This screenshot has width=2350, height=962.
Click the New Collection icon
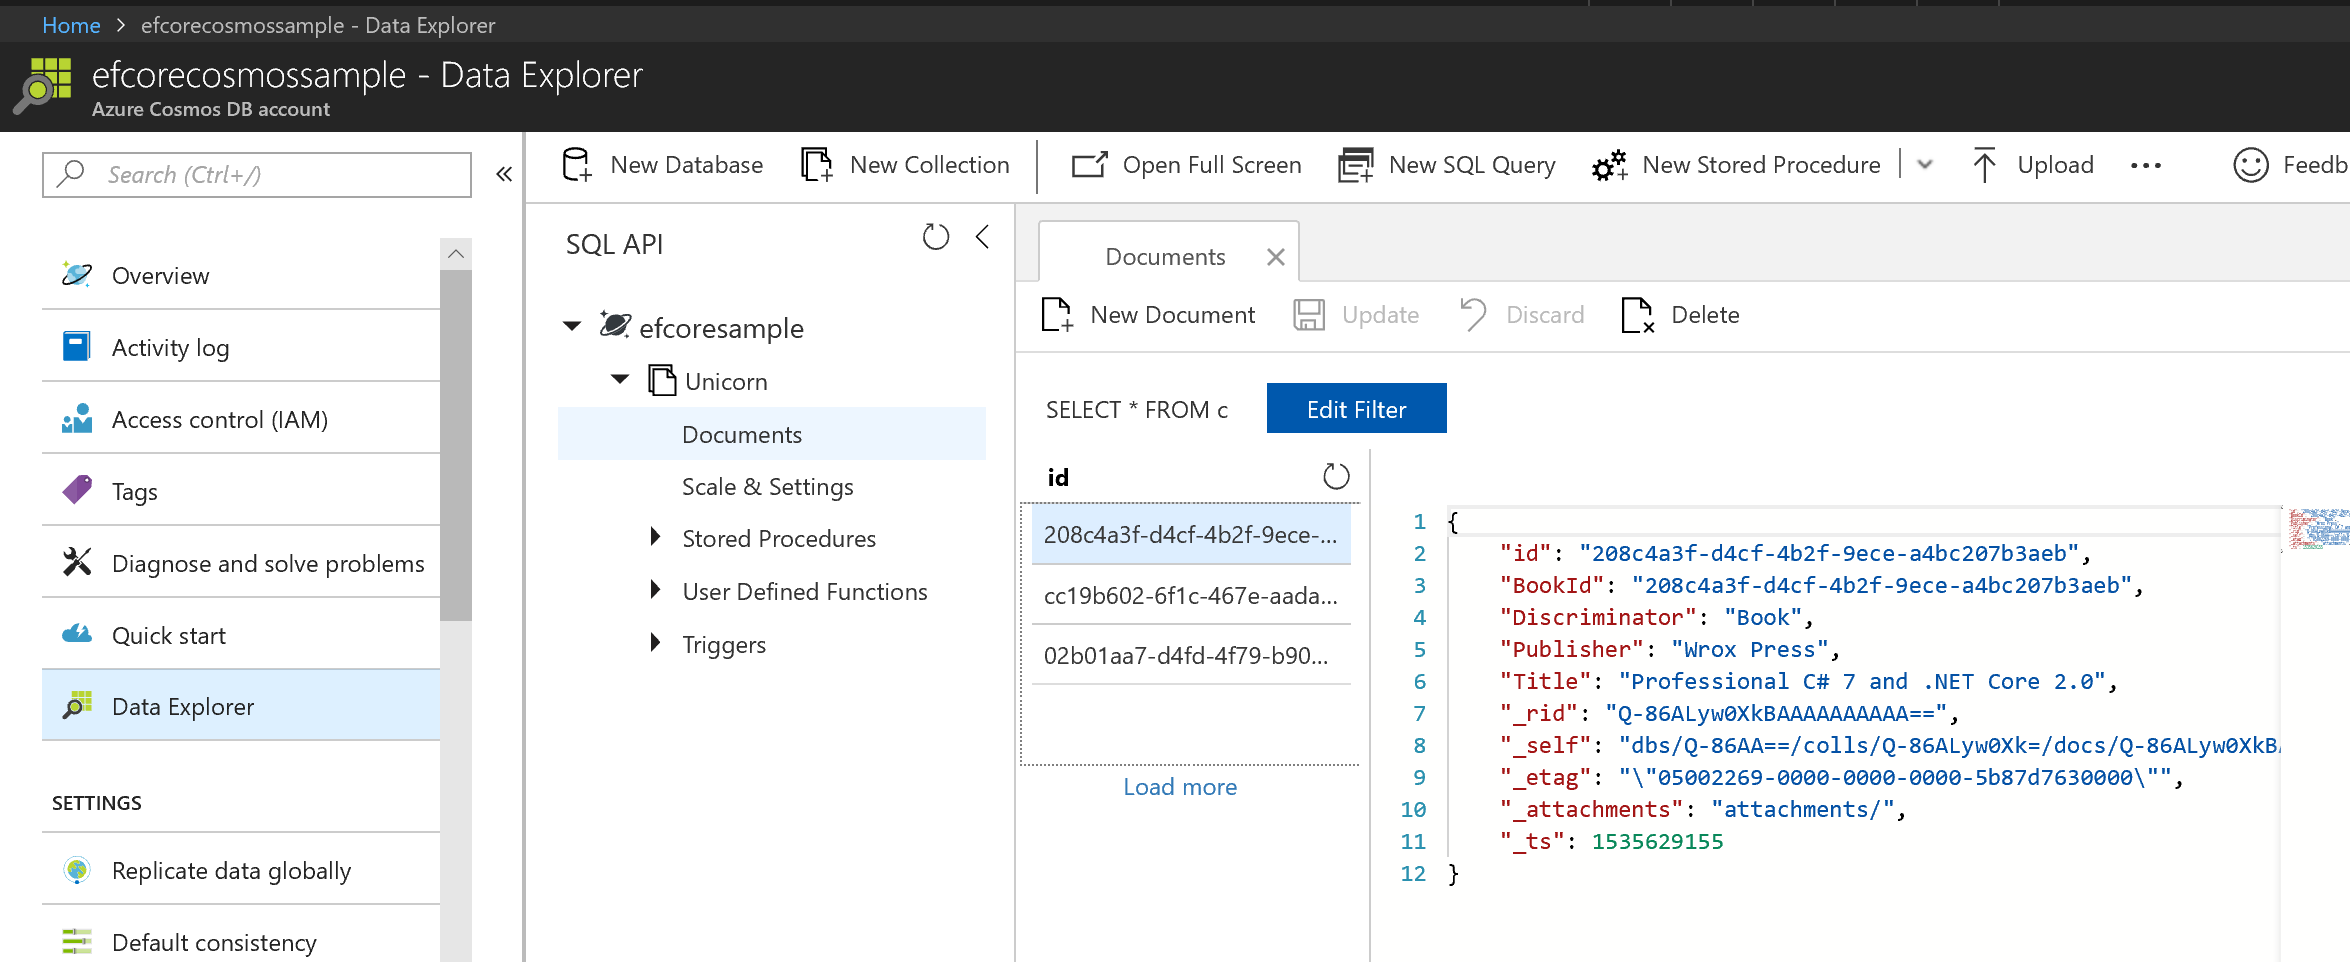(x=816, y=165)
